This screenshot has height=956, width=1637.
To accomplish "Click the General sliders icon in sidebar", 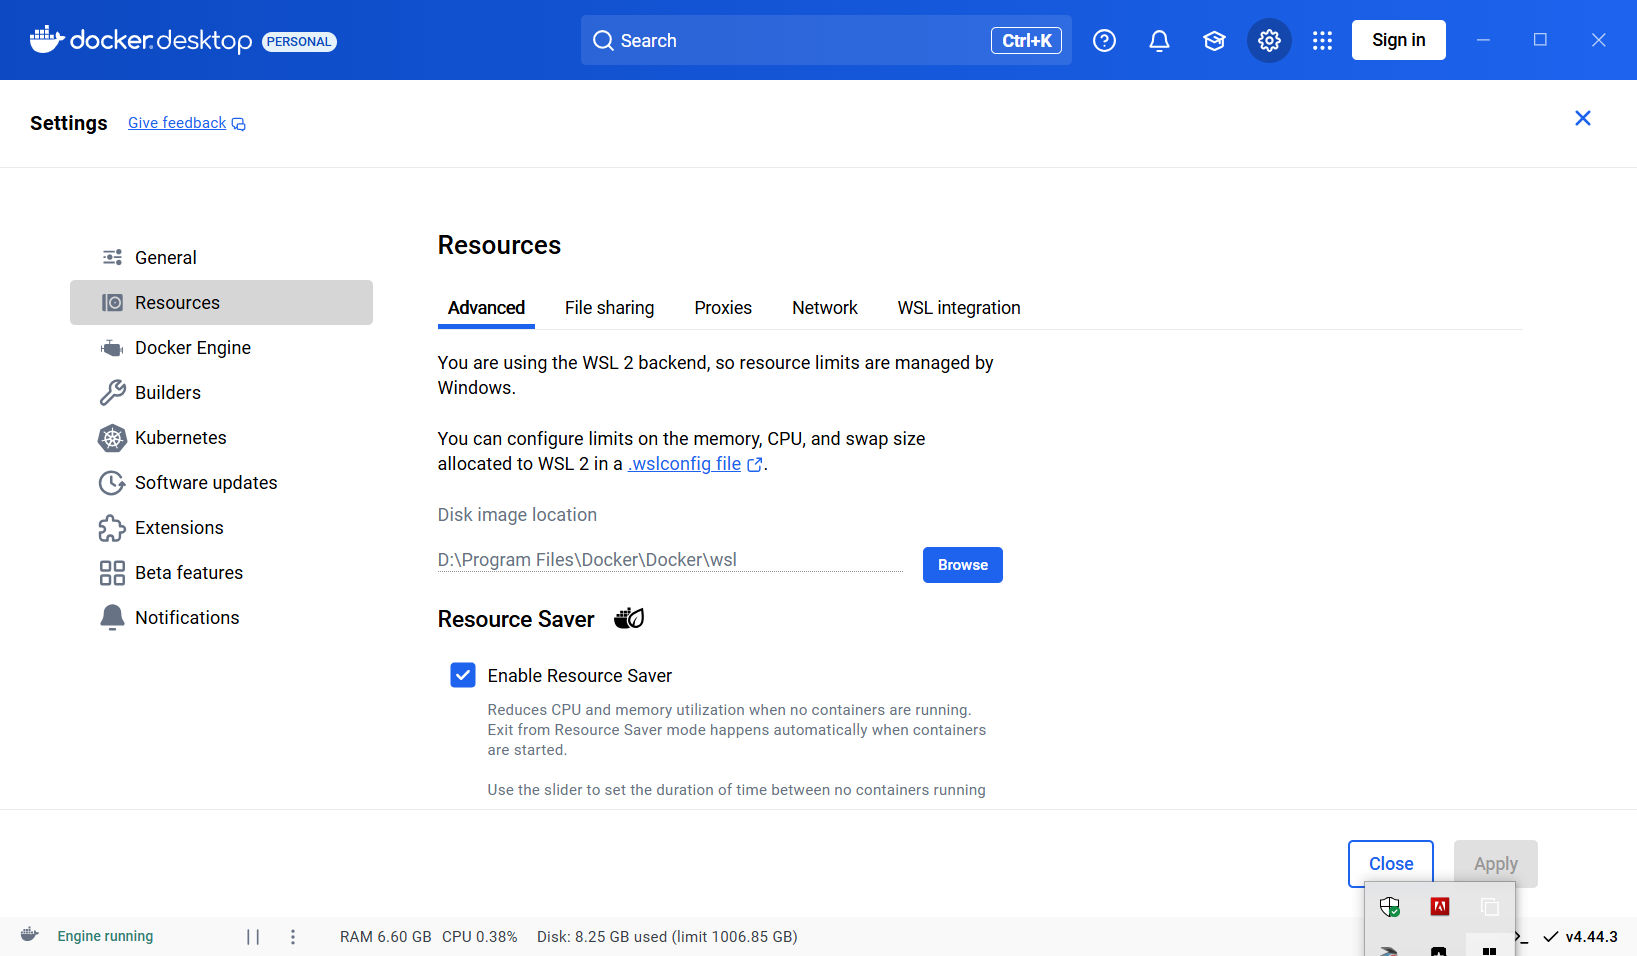I will pyautogui.click(x=113, y=258).
